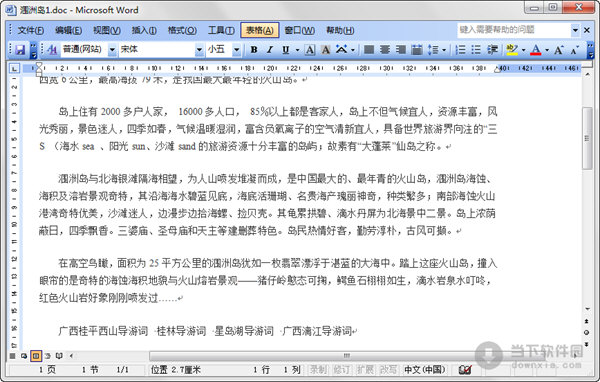Click the Decrease Indent icon
This screenshot has width=600, height=382.
click(492, 49)
